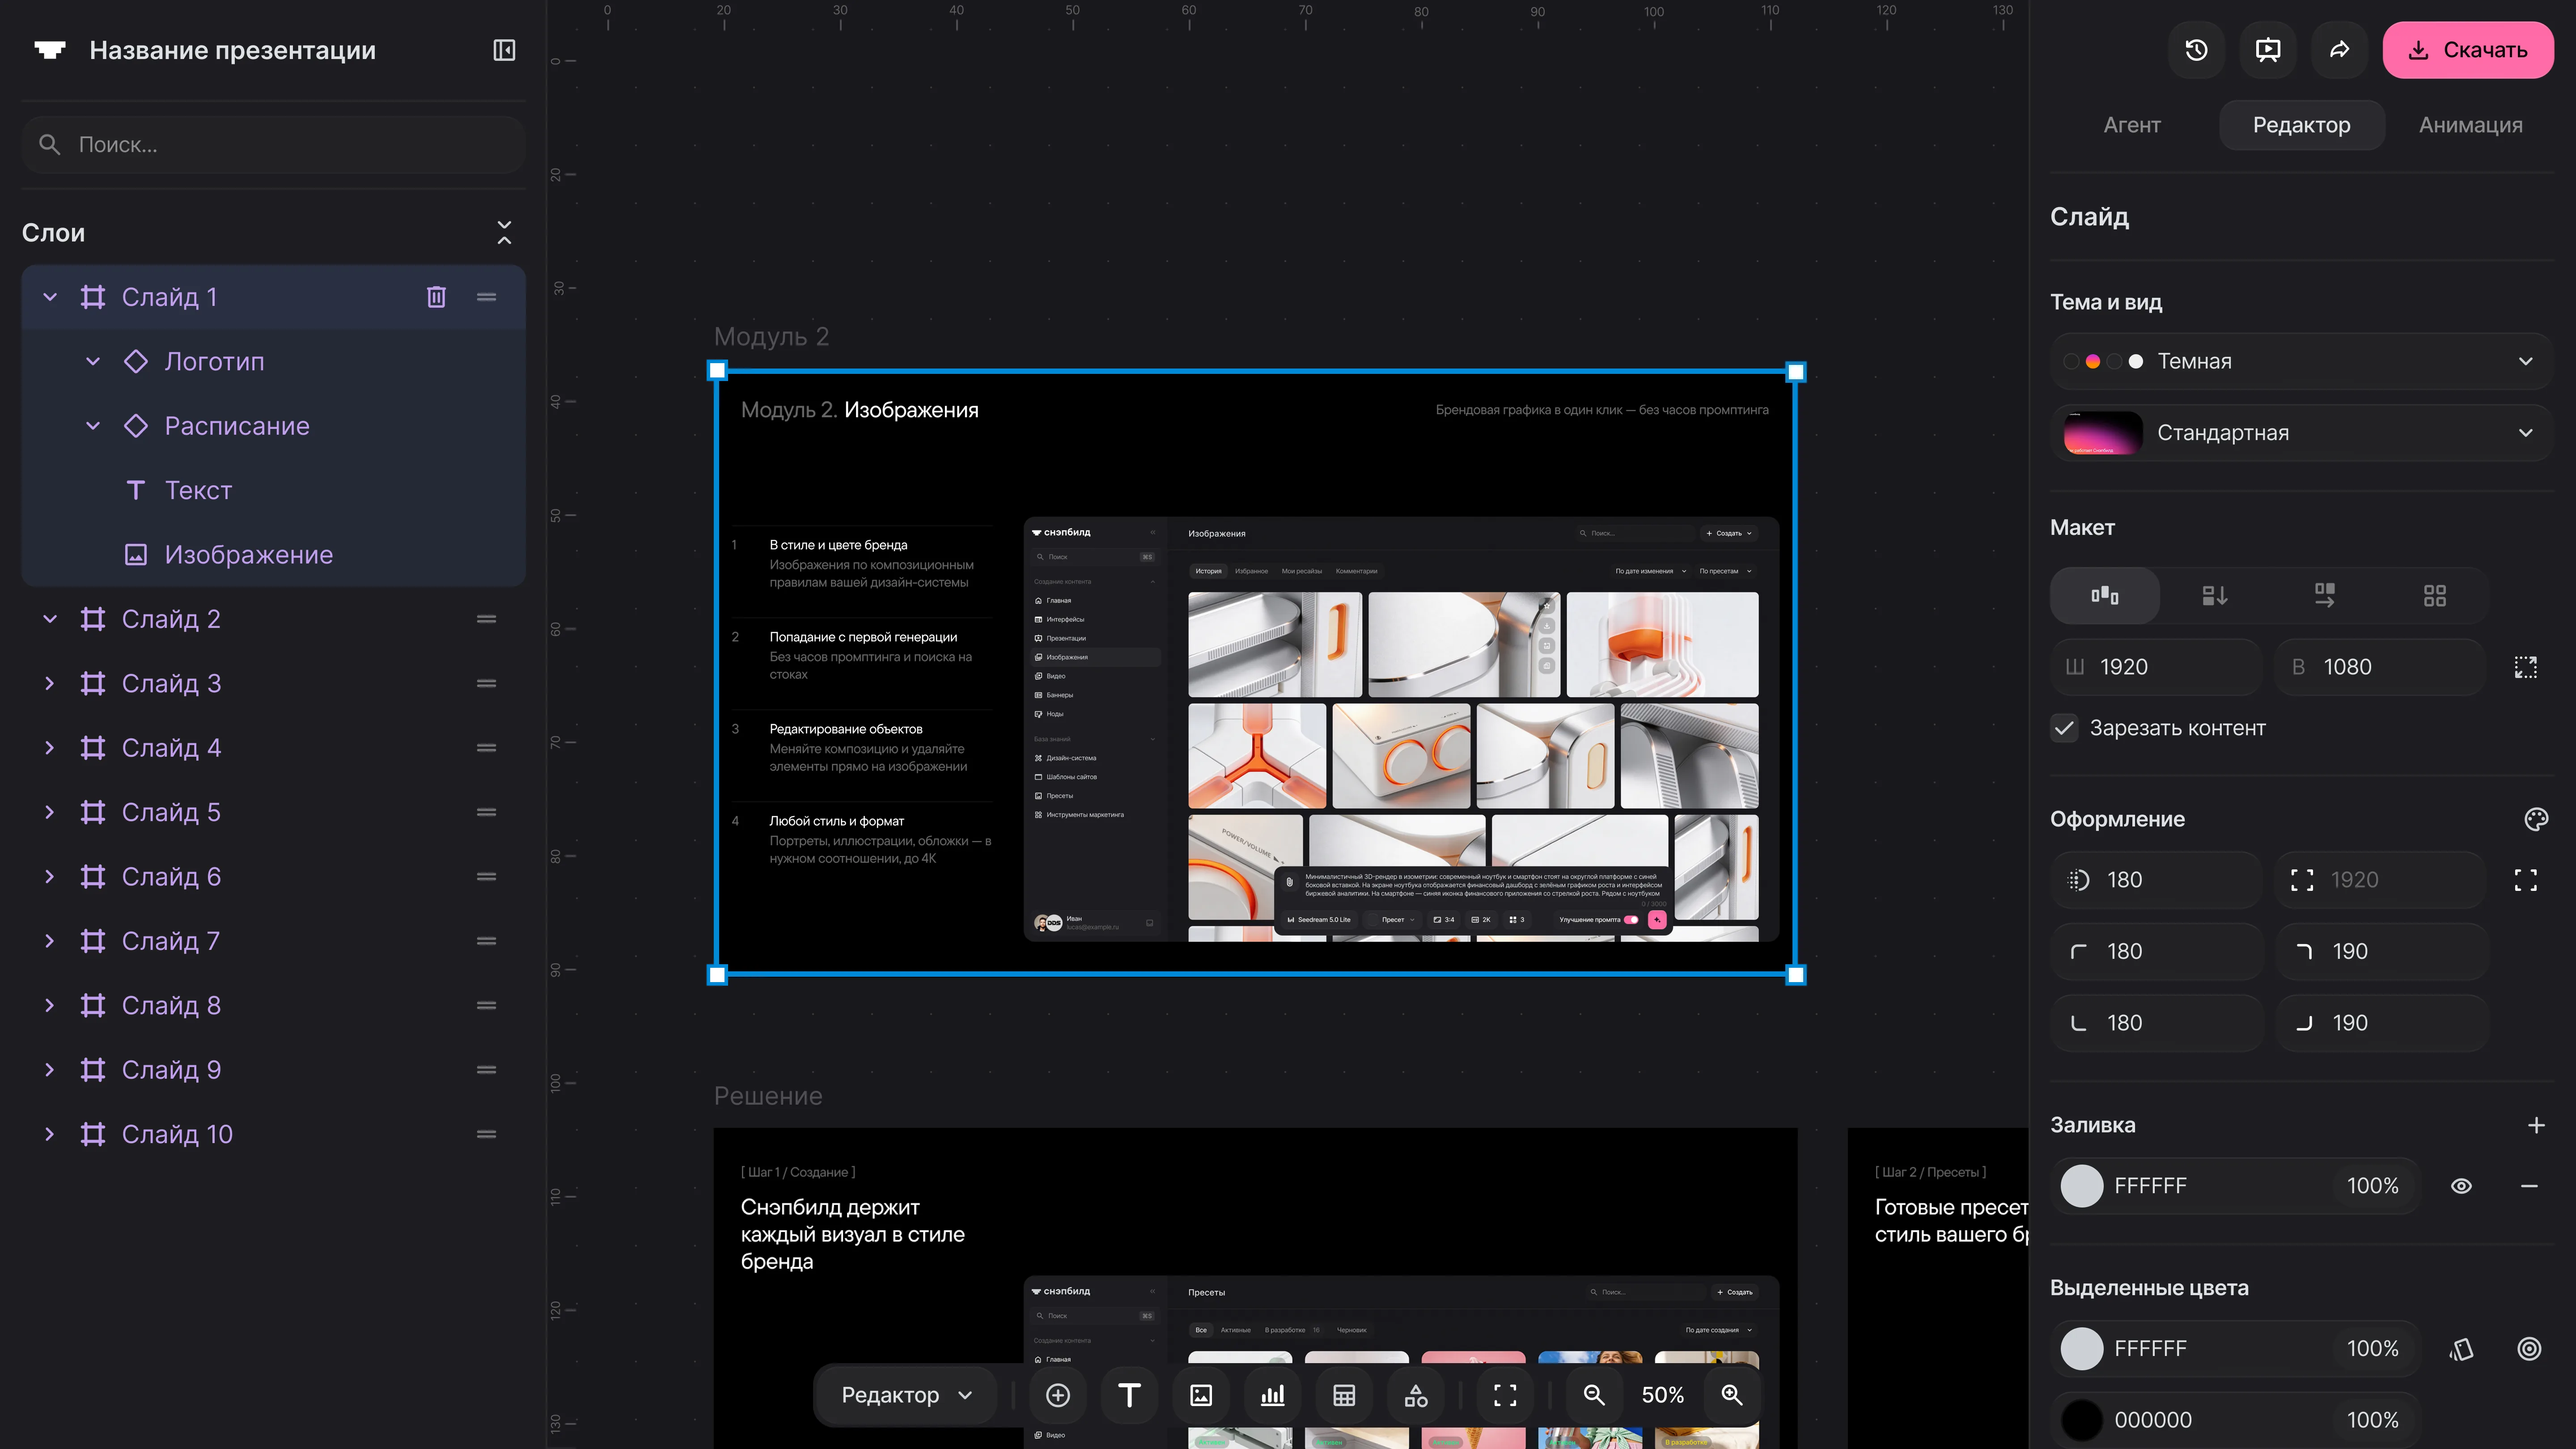Image resolution: width=2576 pixels, height=1449 pixels.
Task: Switch to the Агент tab
Action: point(2132,125)
